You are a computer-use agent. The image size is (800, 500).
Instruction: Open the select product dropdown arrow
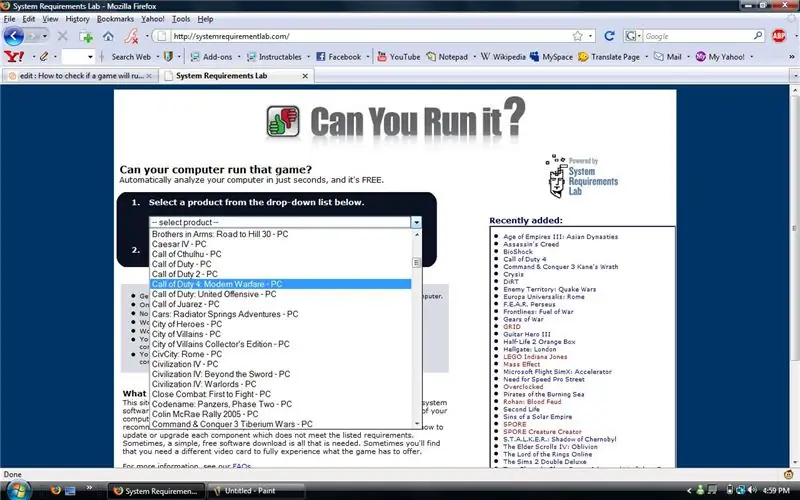tap(416, 222)
